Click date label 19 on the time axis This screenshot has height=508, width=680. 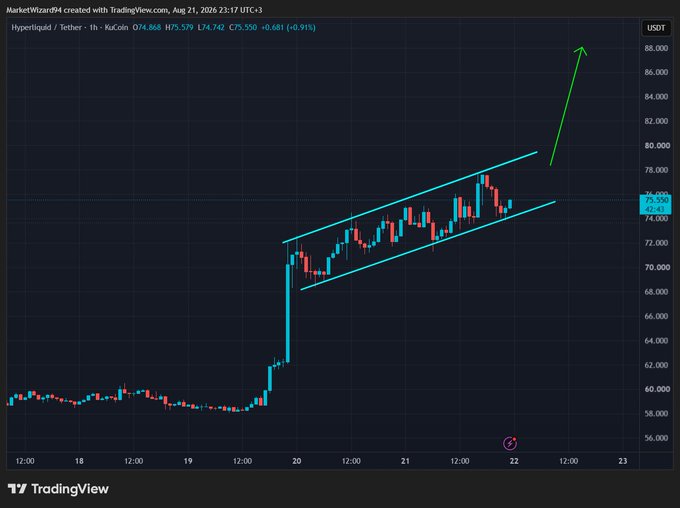click(x=188, y=461)
